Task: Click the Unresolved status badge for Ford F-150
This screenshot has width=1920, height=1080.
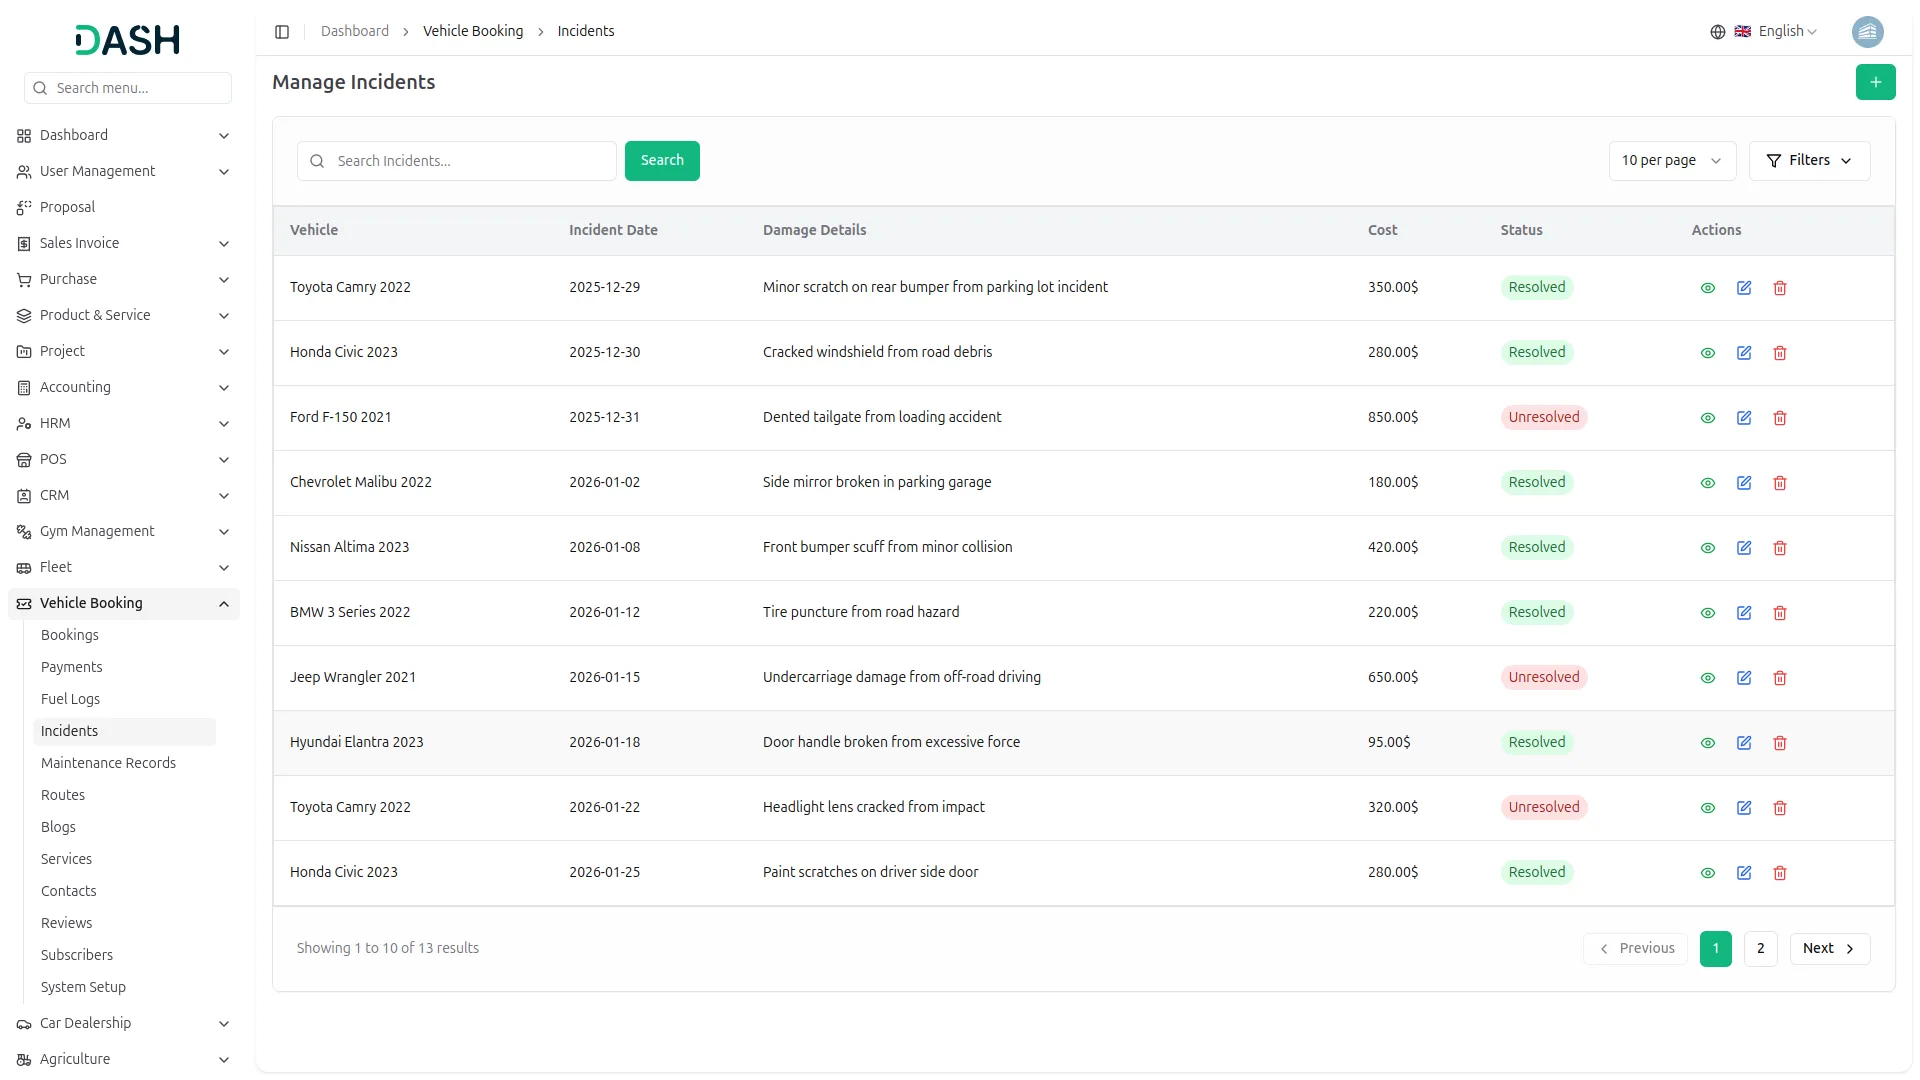Action: (1543, 418)
